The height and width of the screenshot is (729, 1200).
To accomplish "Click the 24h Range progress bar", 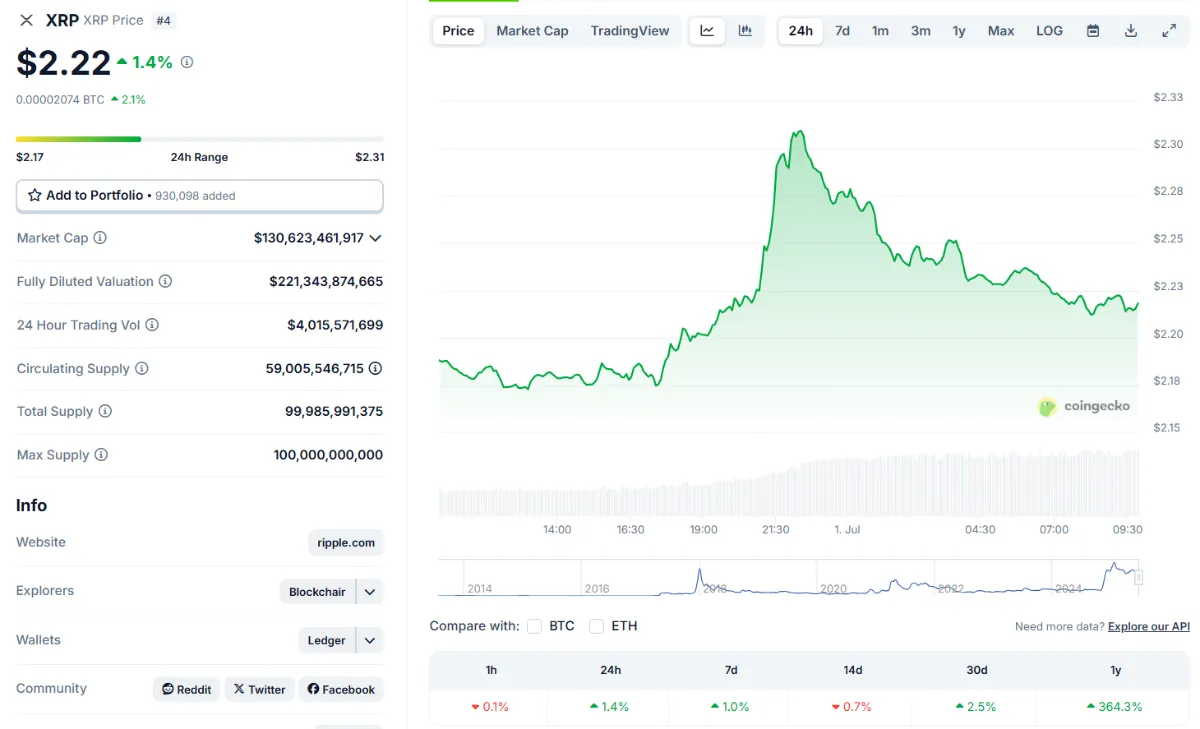I will coord(200,139).
